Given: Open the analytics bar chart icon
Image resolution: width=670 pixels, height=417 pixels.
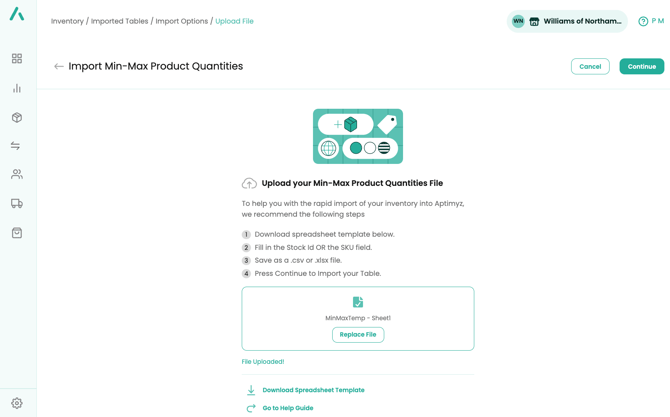Looking at the screenshot, I should [17, 88].
